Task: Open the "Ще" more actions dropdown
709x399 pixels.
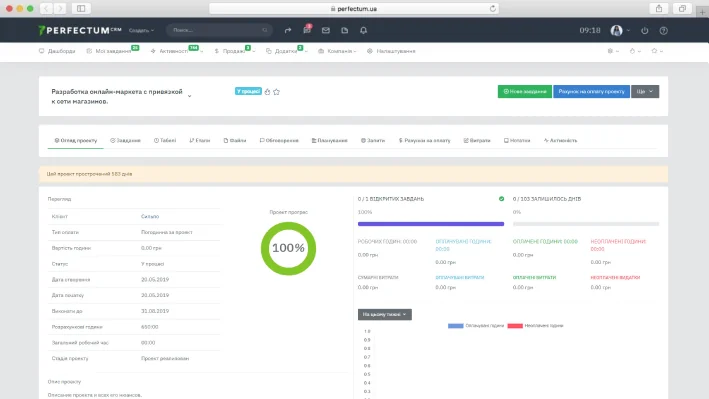Action: coord(645,91)
